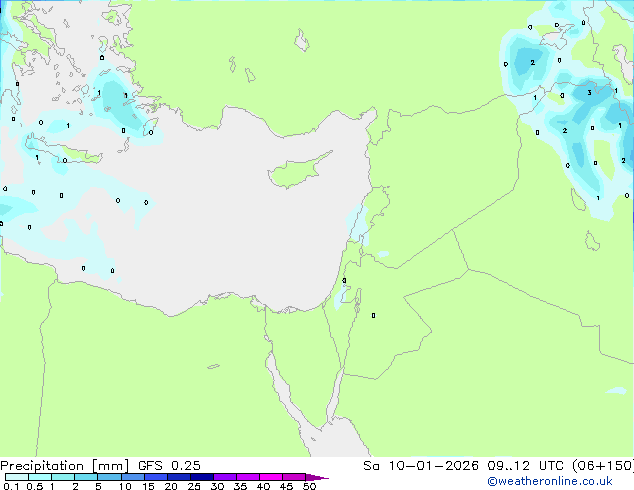Screen dimensions: 634x490
Task: Click the 'GFS 0.25' model label
Action: 169,466
